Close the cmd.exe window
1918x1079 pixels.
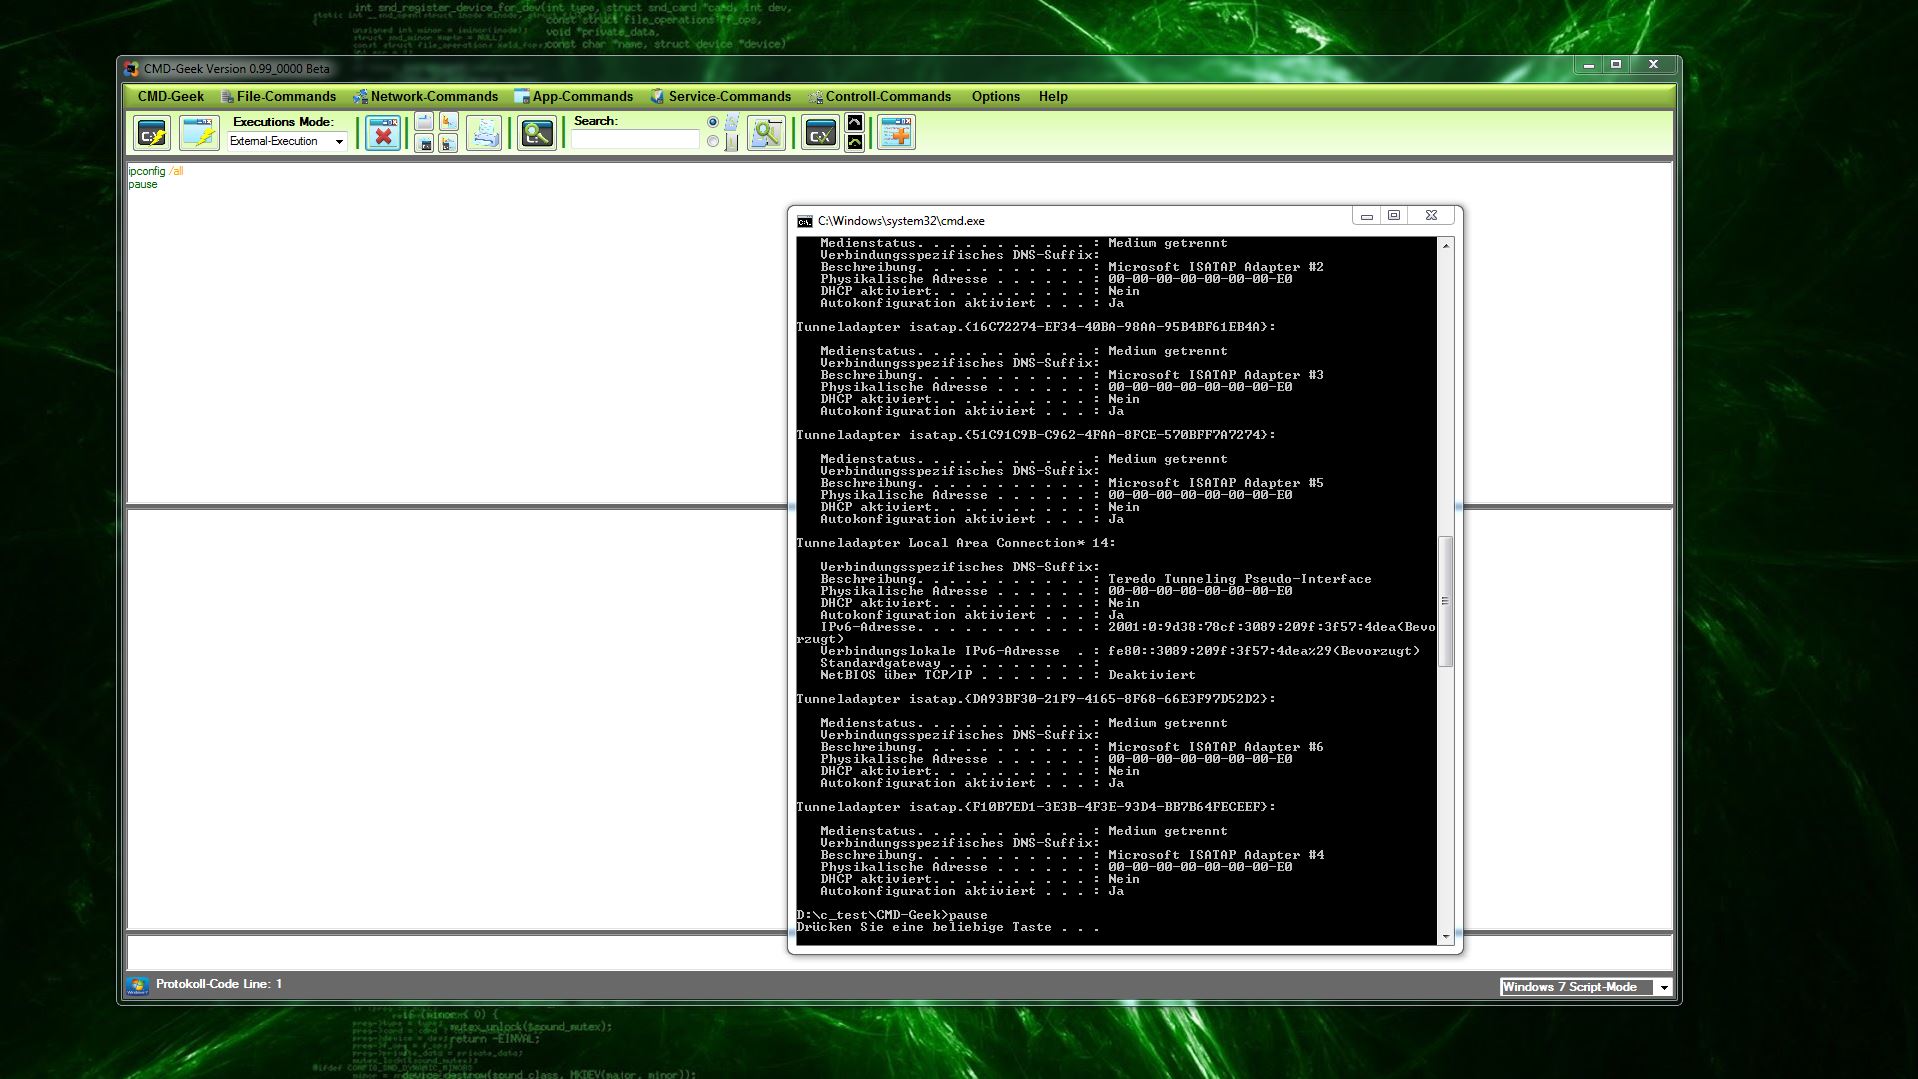click(1431, 216)
